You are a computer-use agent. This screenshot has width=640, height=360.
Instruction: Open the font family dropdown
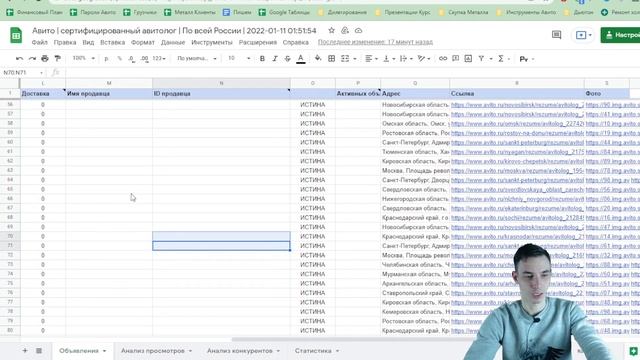coord(196,58)
